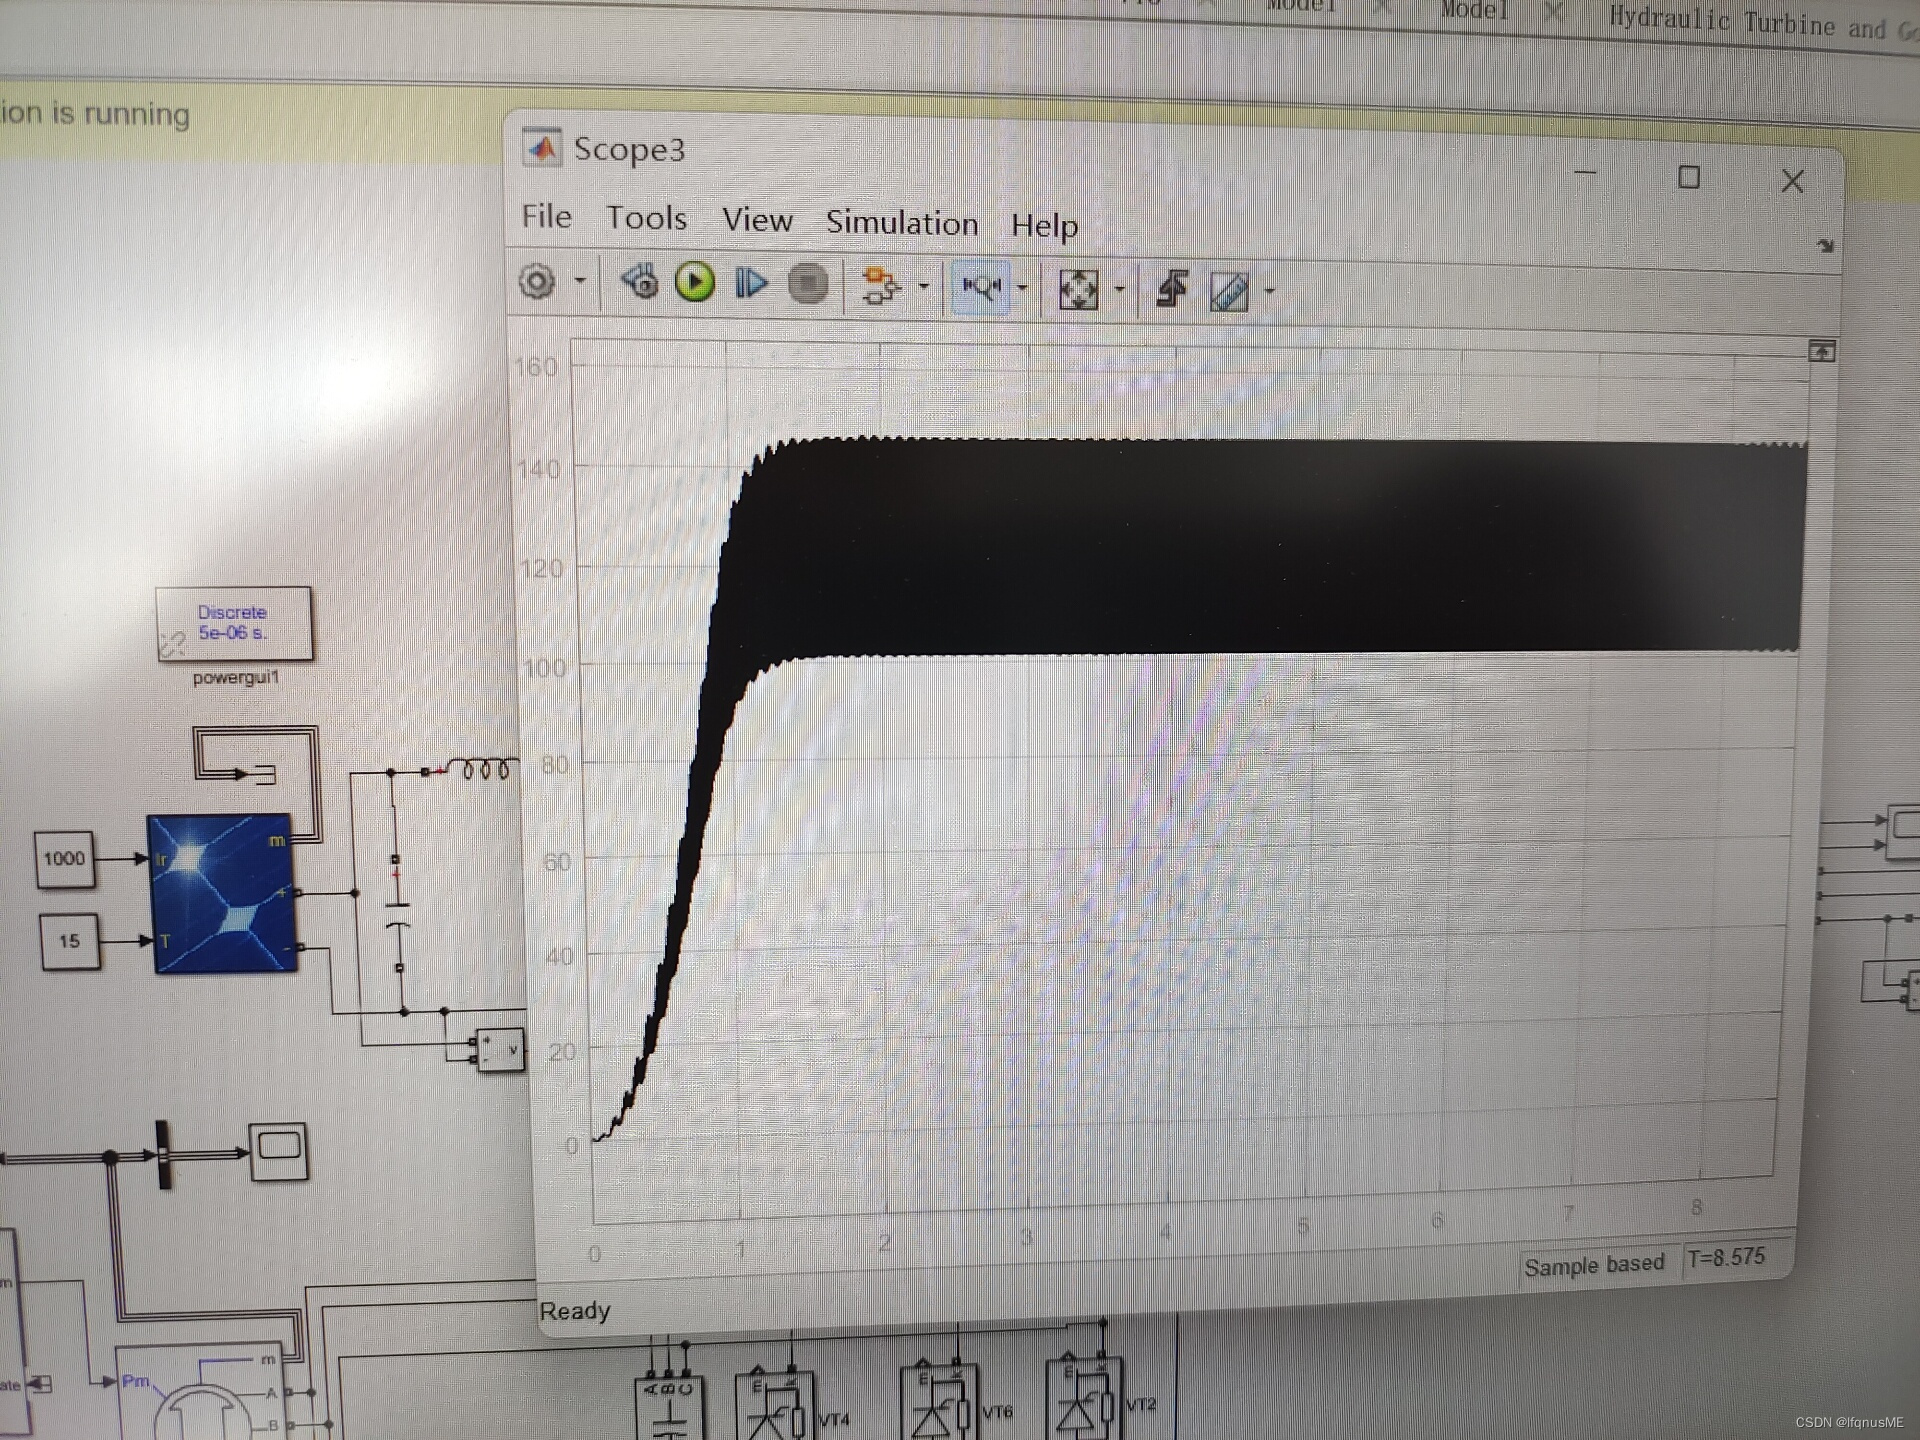
Task: Click the Stop simulation icon
Action: [808, 284]
